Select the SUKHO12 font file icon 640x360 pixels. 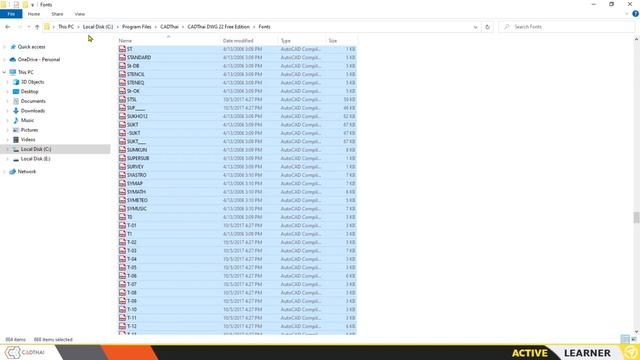point(122,116)
